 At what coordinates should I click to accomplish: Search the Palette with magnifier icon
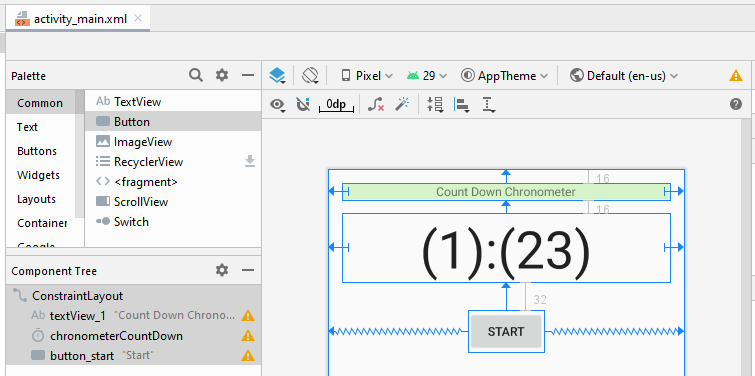pos(195,75)
